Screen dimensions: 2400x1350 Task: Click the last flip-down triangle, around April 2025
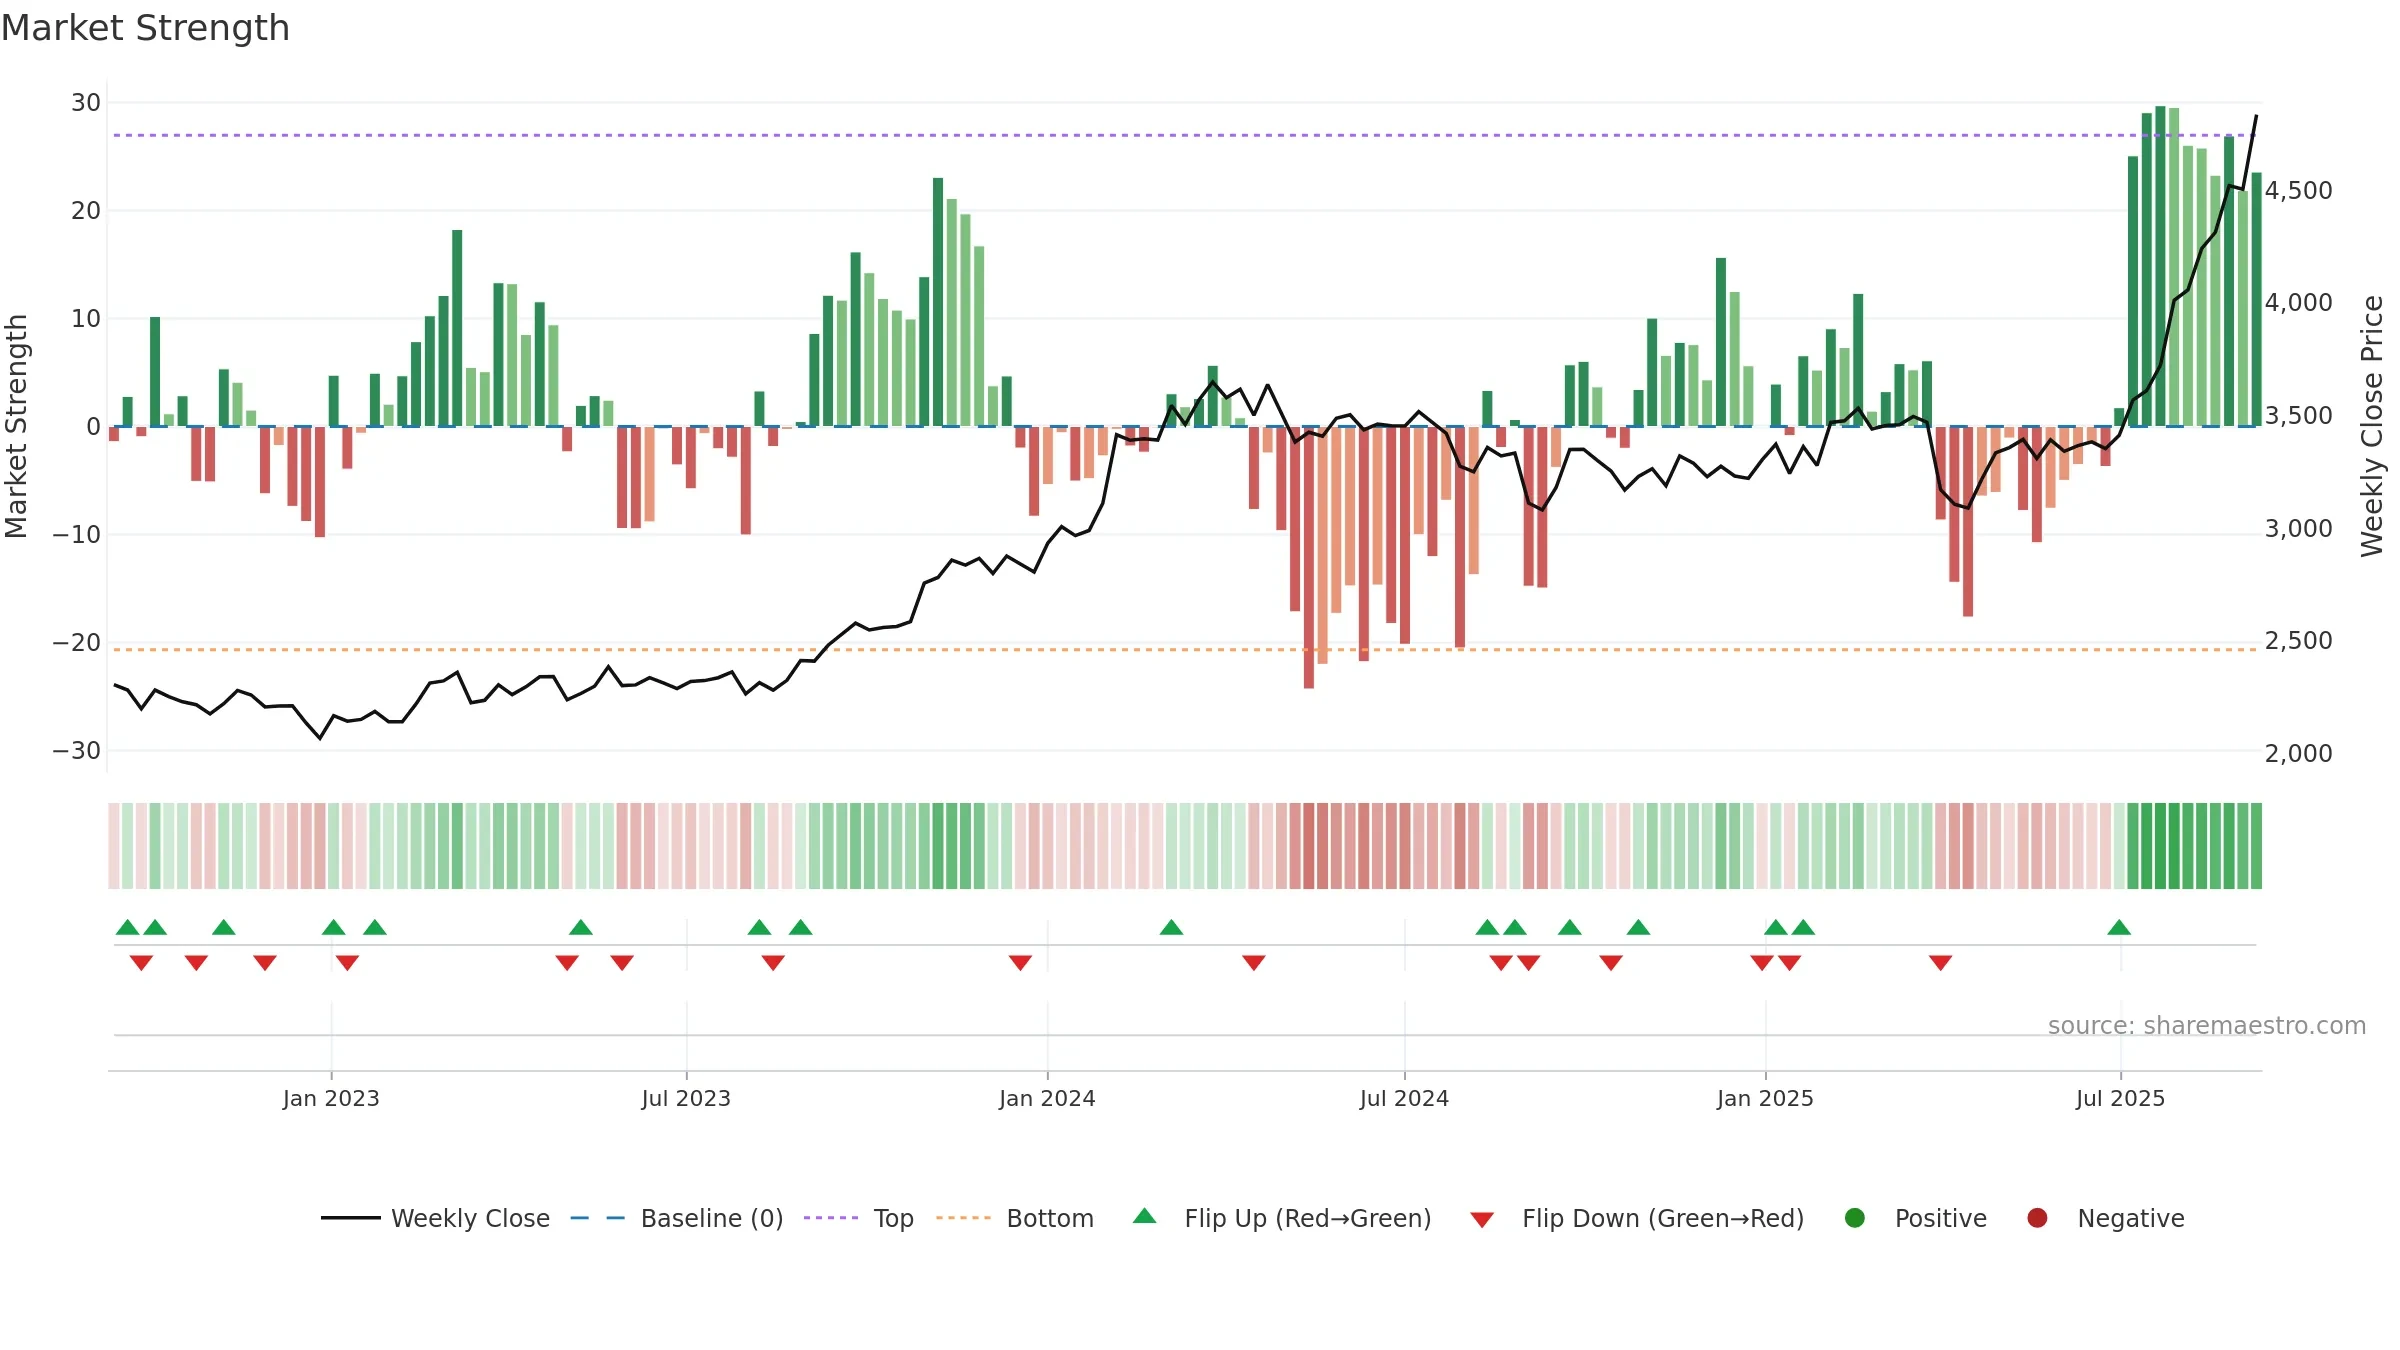1941,963
